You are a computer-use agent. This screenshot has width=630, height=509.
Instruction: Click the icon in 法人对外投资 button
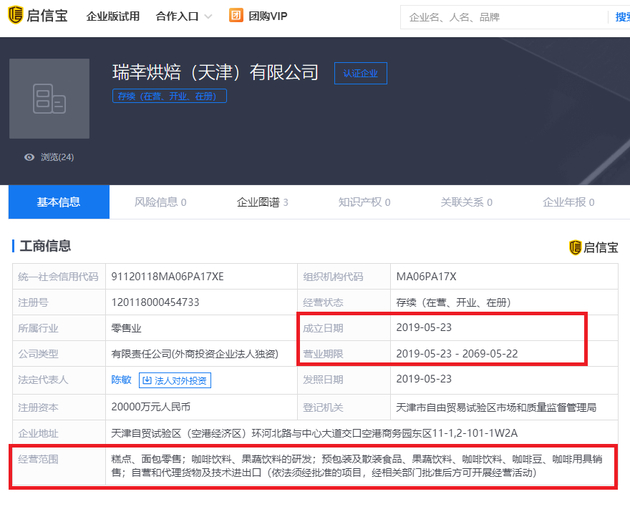pyautogui.click(x=147, y=380)
